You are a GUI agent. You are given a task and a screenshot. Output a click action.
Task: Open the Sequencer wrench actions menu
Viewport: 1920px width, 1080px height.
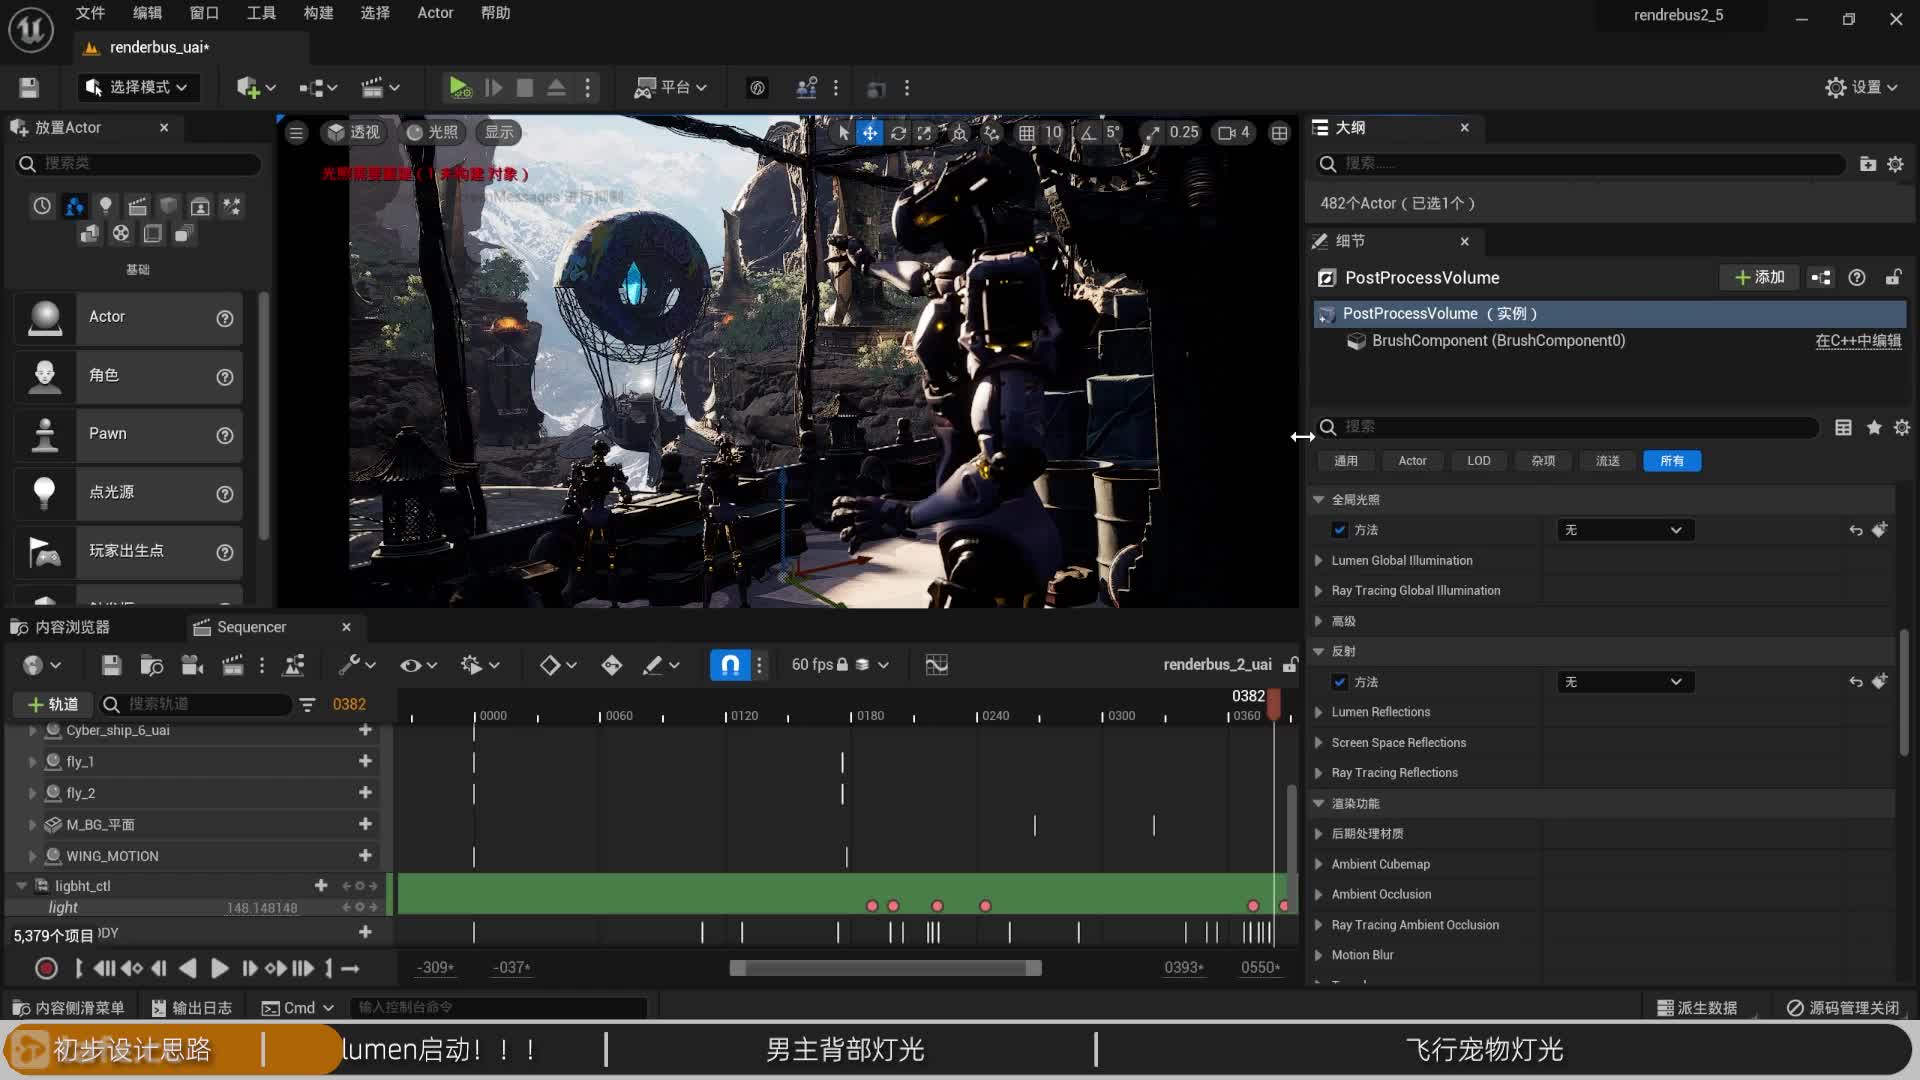356,665
